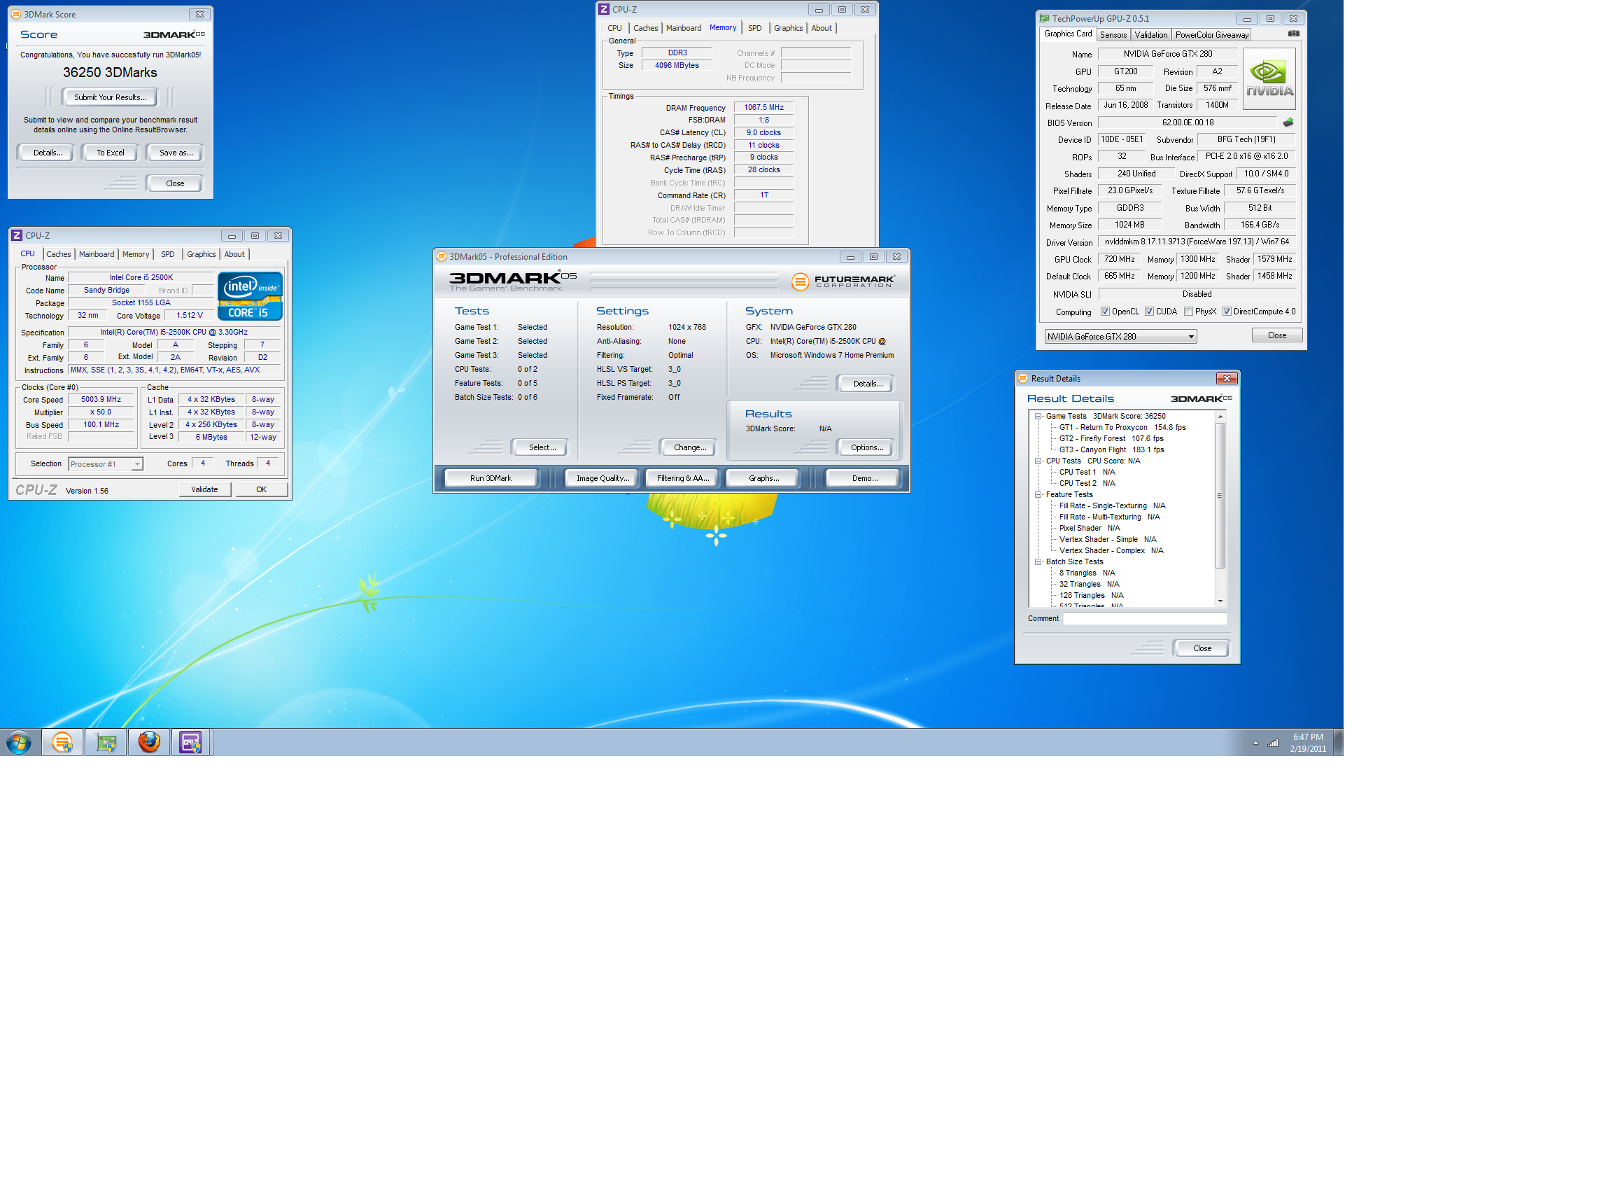Click Submit Your Results button
The width and height of the screenshot is (1599, 1200).
pyautogui.click(x=110, y=97)
